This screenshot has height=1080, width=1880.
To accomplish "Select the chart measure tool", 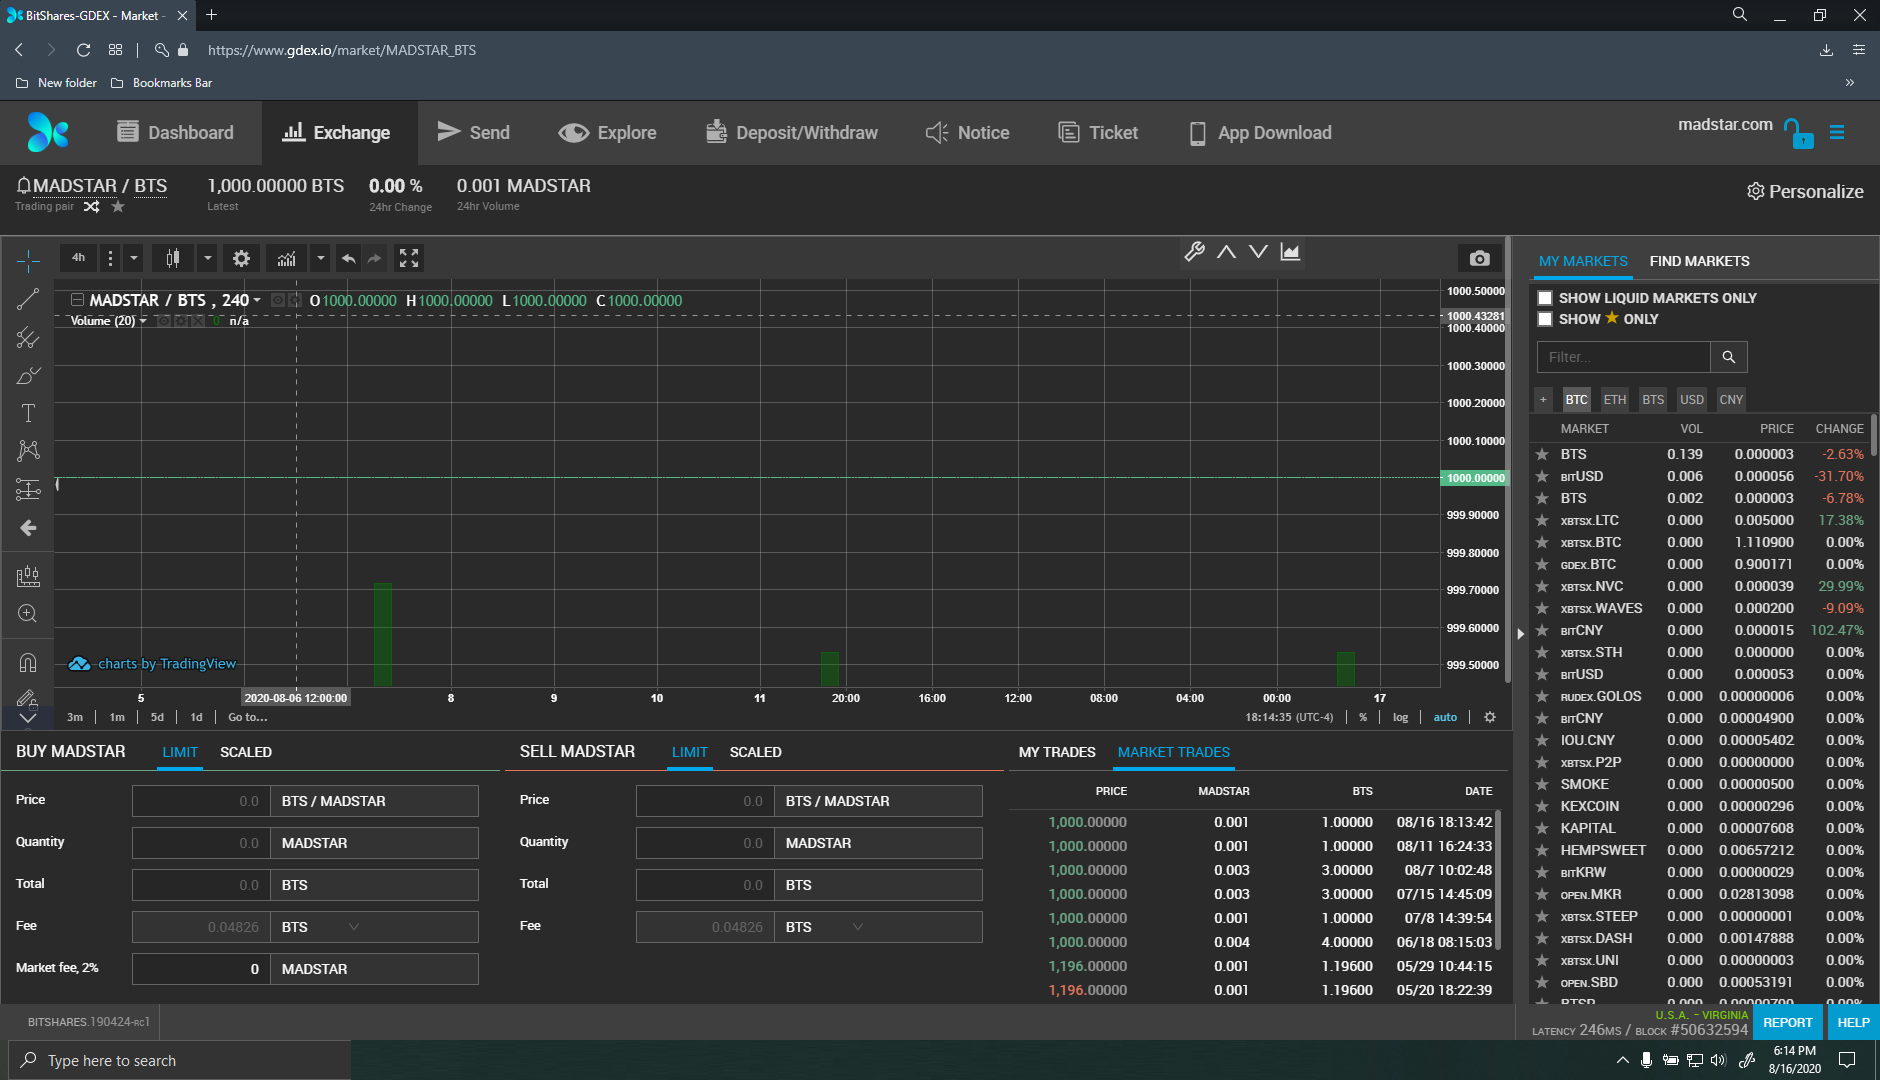I will (x=28, y=576).
